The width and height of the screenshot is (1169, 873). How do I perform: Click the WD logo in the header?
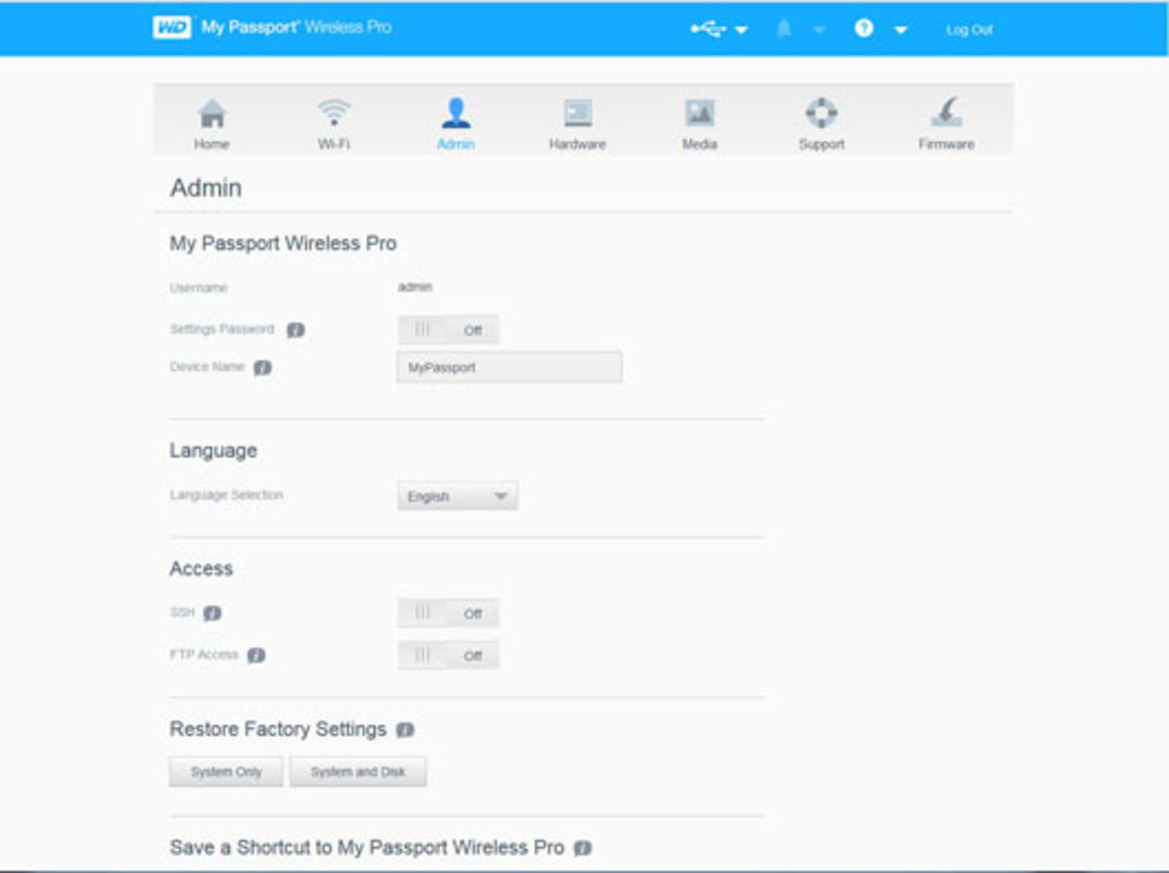(x=171, y=28)
